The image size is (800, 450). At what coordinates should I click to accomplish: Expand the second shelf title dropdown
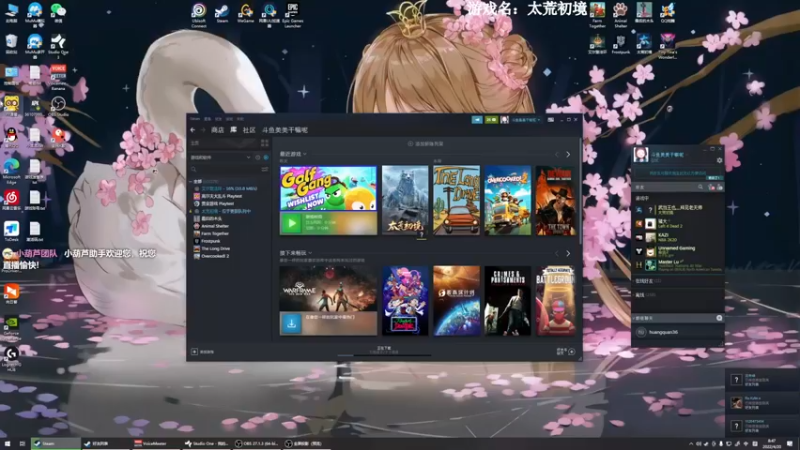coord(295,253)
